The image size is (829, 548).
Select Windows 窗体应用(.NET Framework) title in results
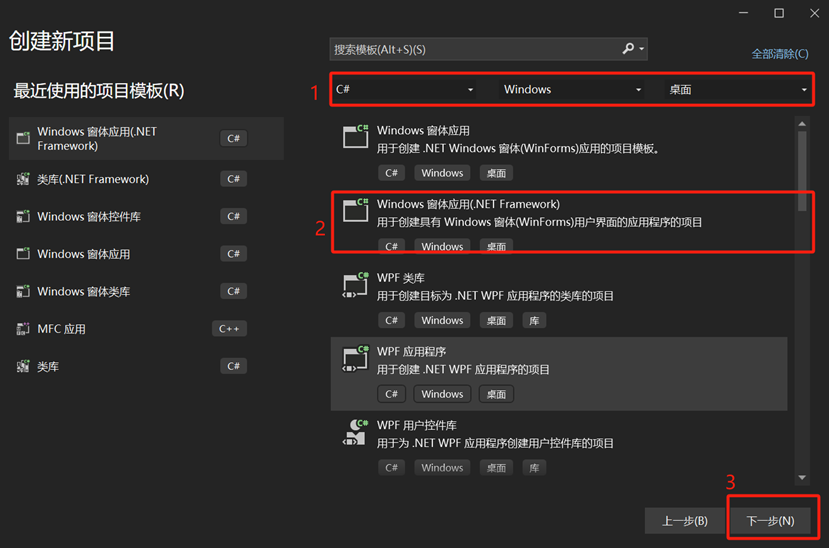click(x=468, y=204)
